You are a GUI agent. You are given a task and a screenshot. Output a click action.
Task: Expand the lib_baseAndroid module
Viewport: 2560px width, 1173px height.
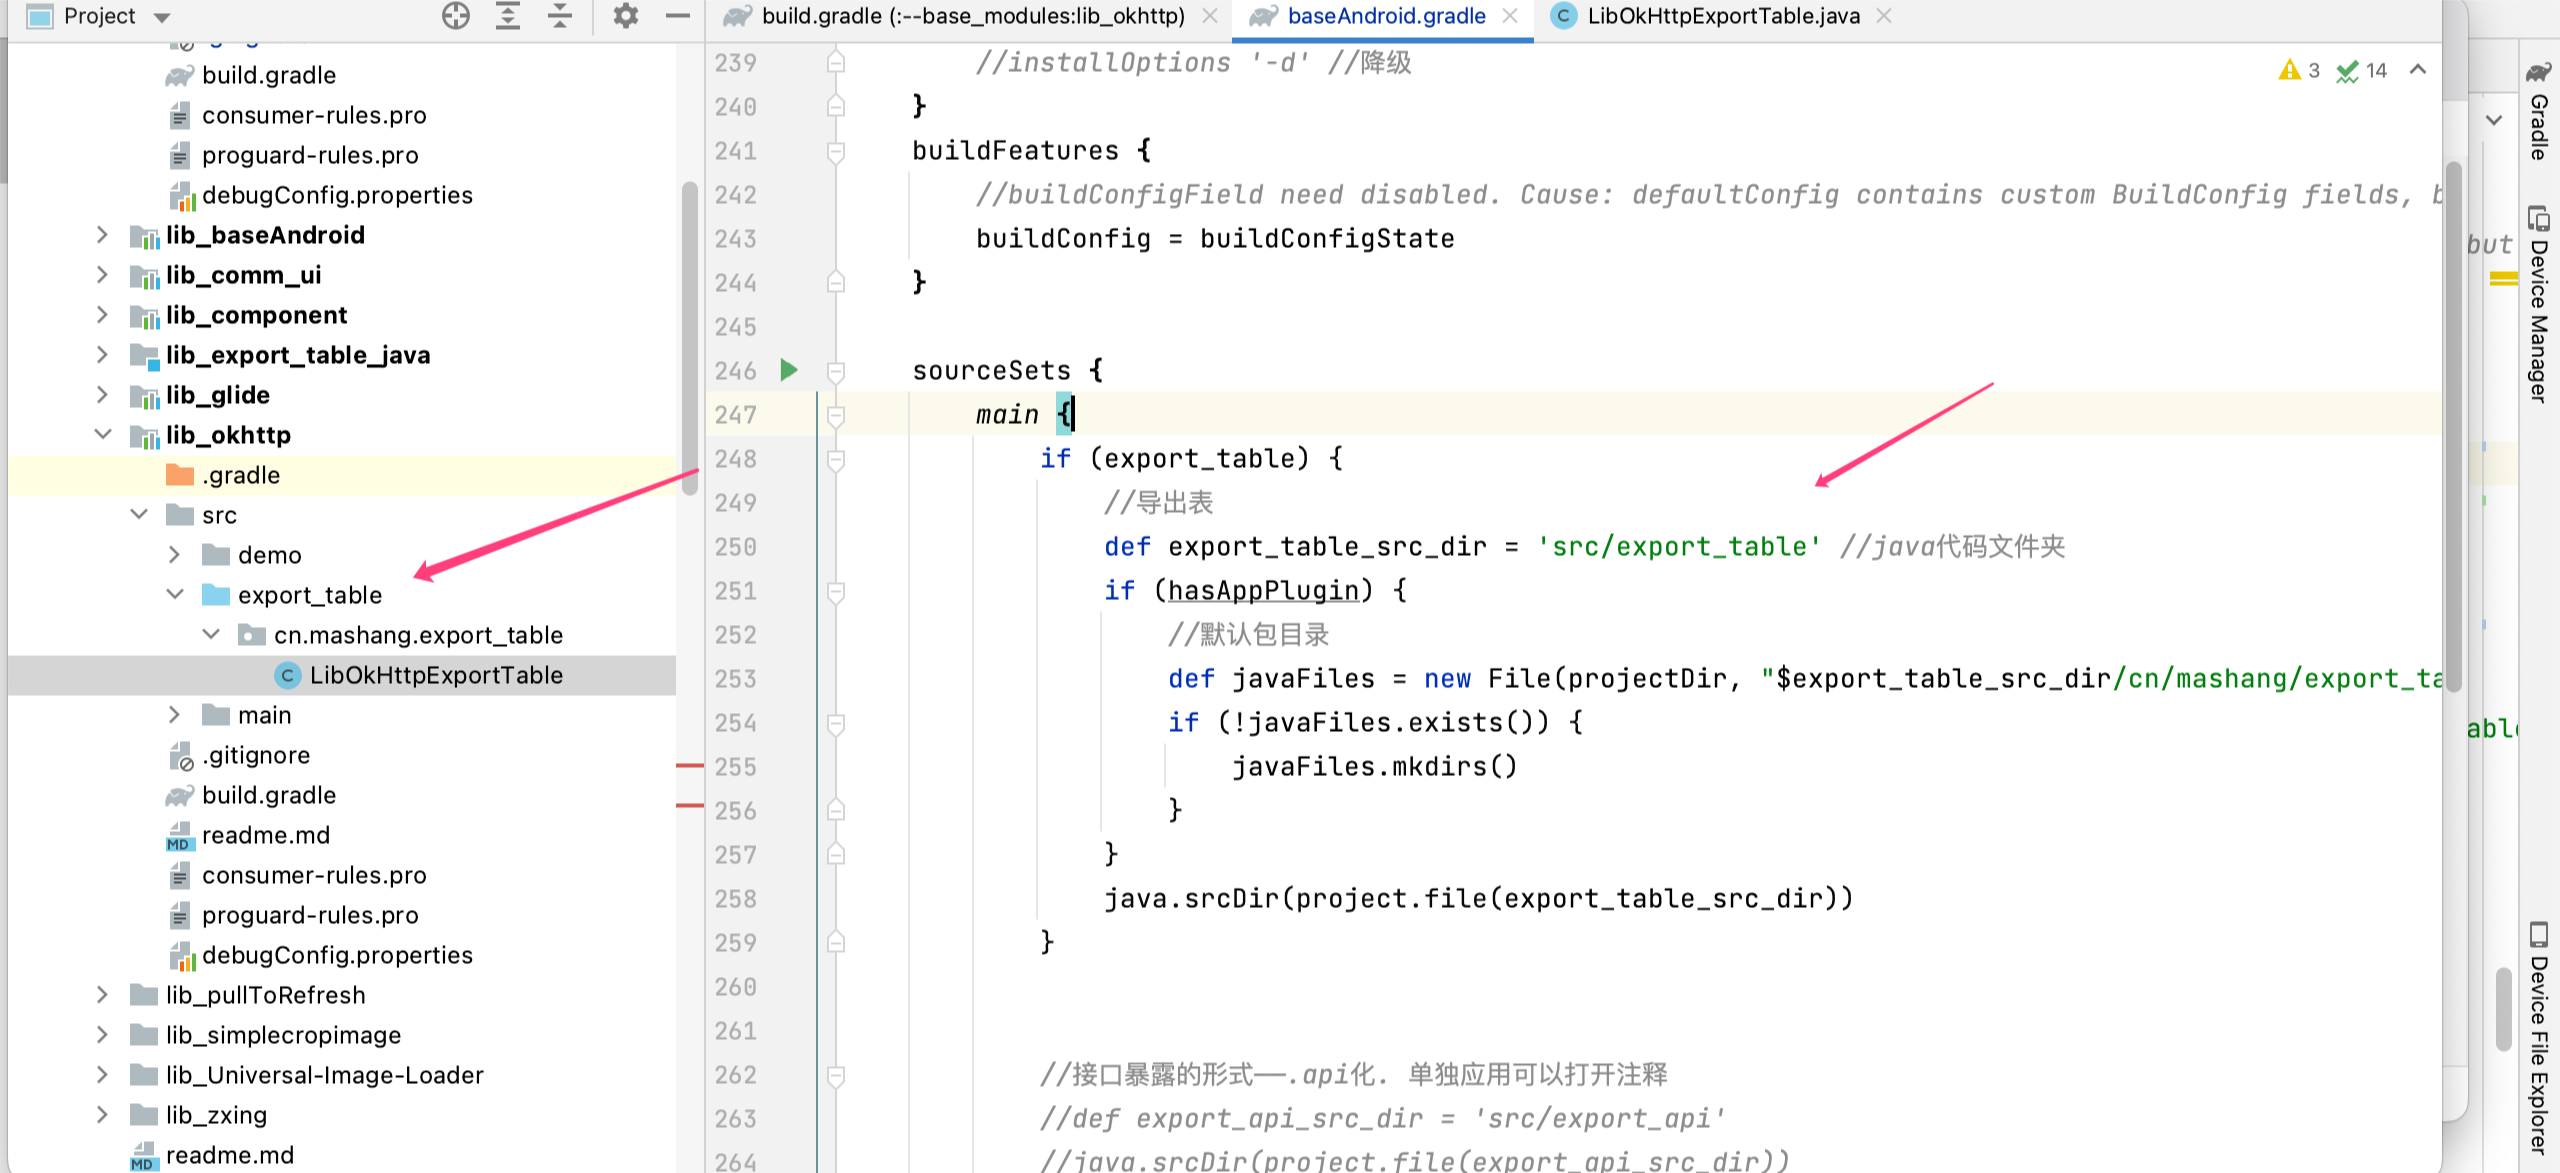(102, 235)
